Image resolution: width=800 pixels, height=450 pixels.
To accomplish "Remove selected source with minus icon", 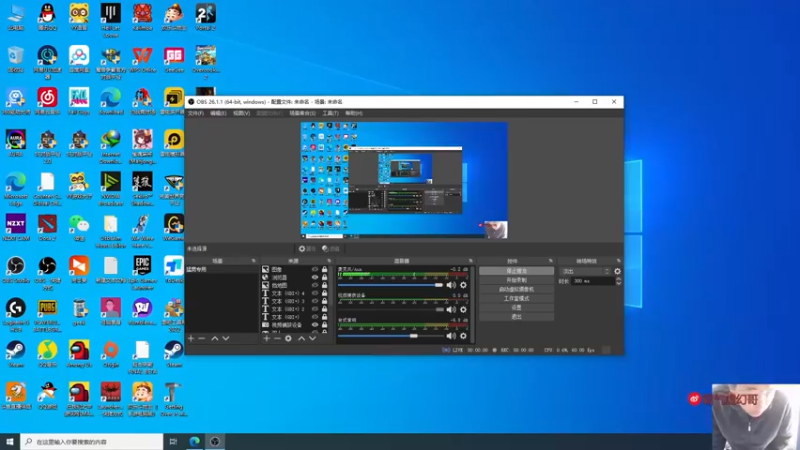I will click(277, 338).
